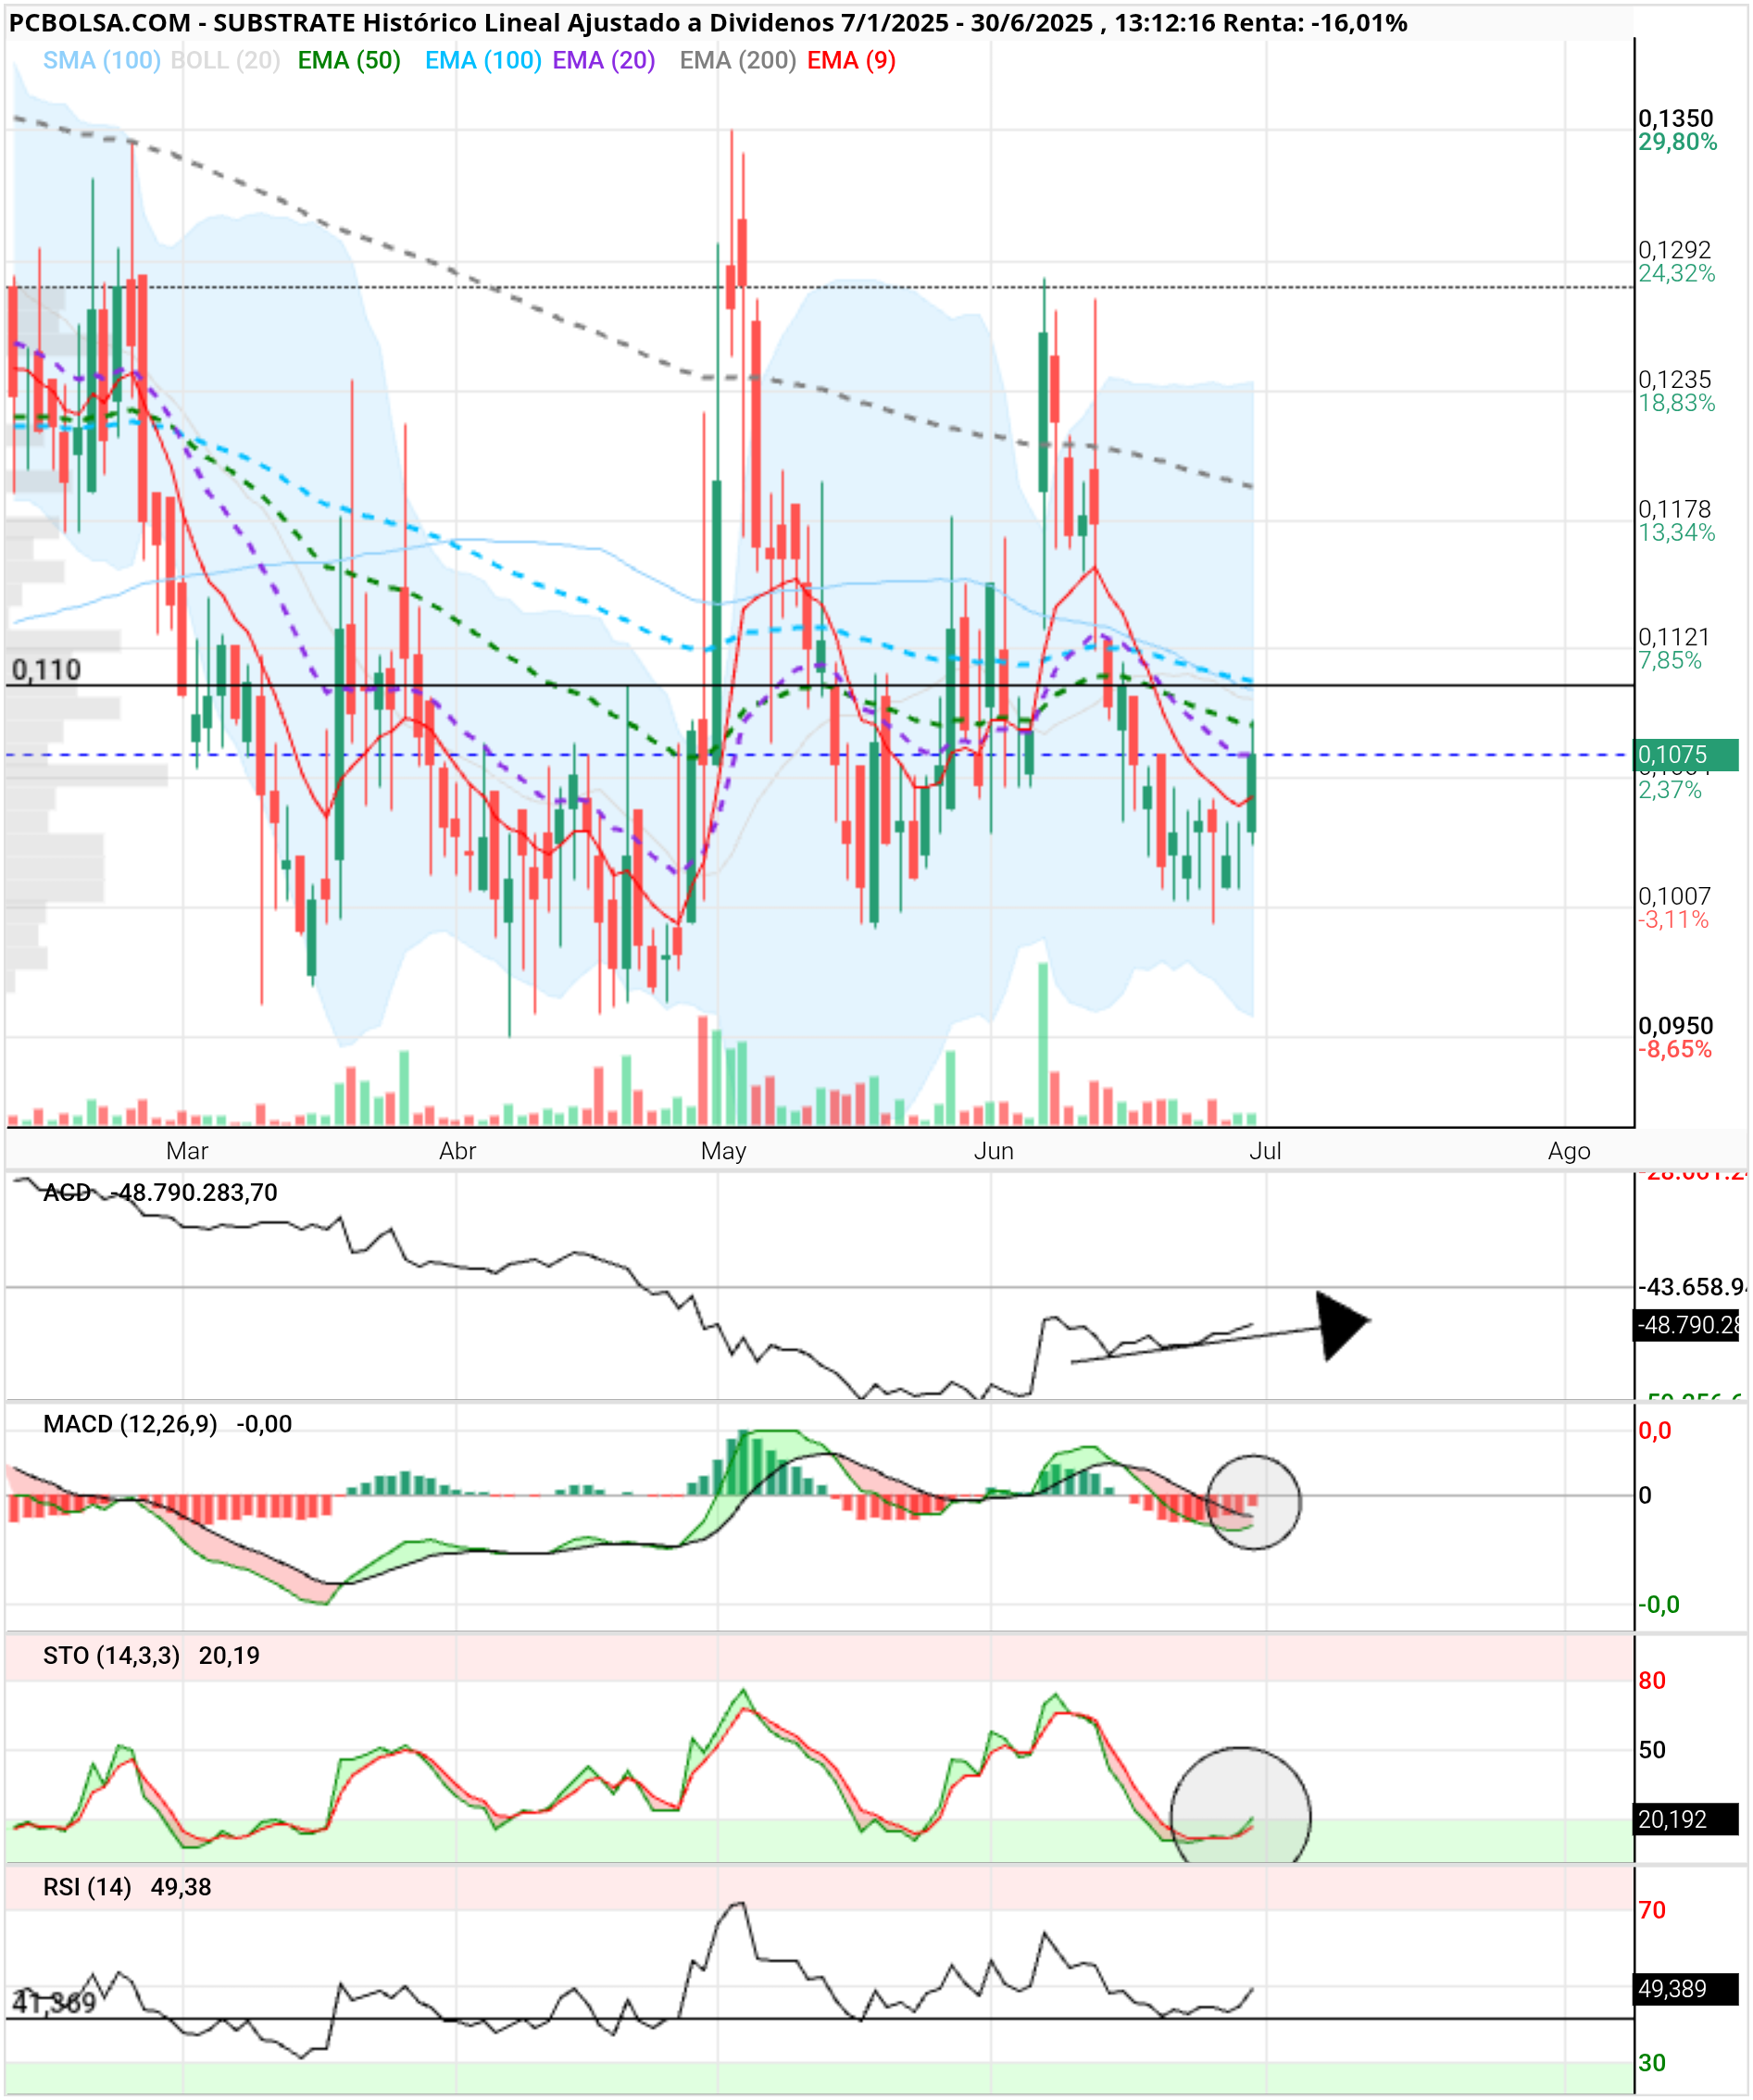Image resolution: width=1753 pixels, height=2100 pixels.
Task: Toggle the BOLL (20) legend label
Action: [225, 61]
